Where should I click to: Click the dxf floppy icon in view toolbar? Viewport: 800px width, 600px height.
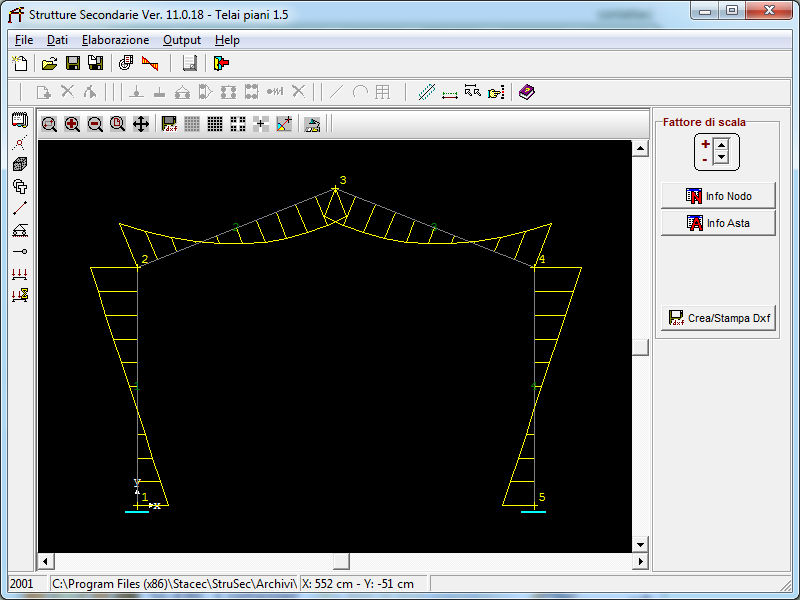[169, 124]
